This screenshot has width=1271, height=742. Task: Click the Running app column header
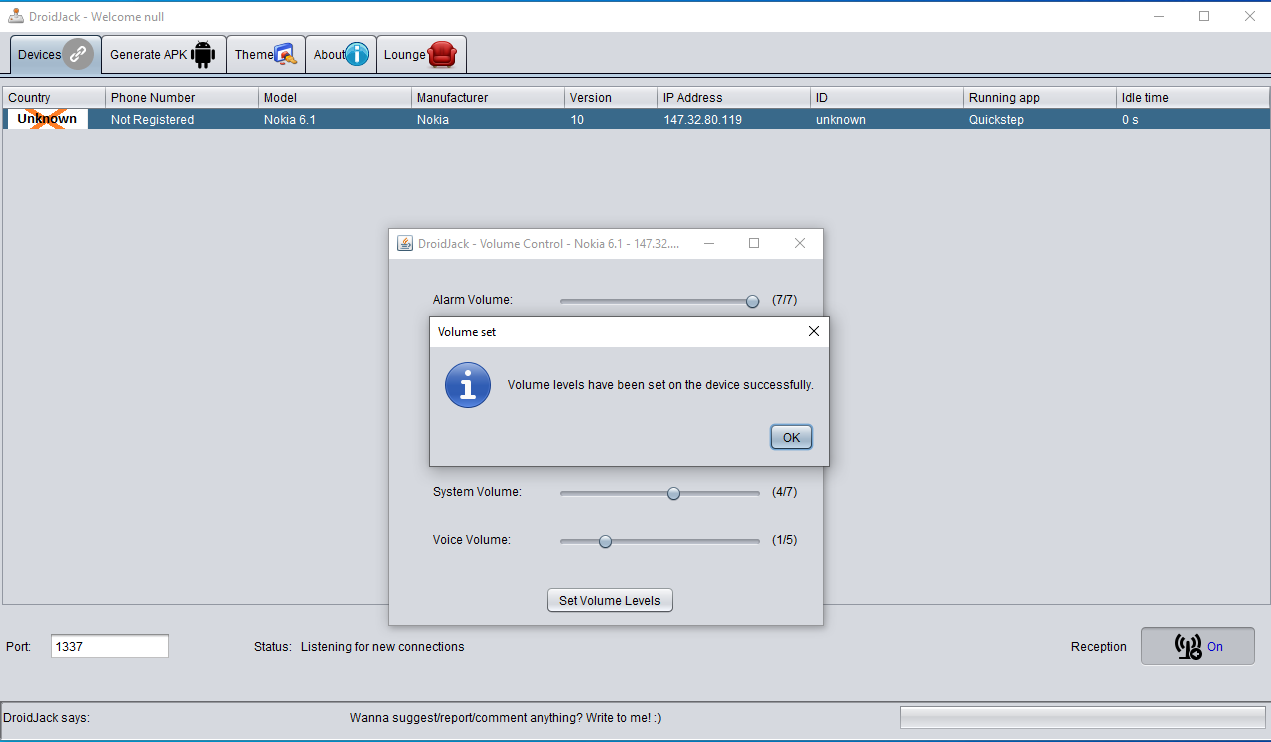tap(1040, 97)
